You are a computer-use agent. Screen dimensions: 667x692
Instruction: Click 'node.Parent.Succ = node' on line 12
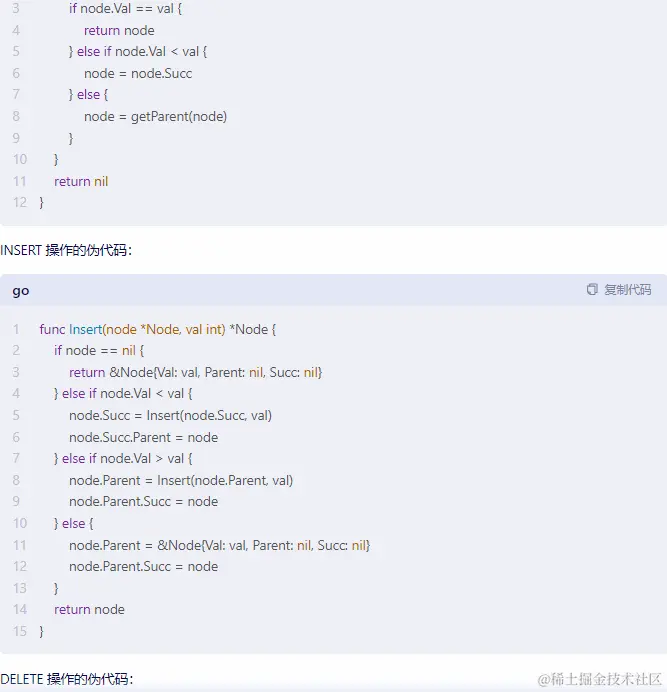coord(143,567)
